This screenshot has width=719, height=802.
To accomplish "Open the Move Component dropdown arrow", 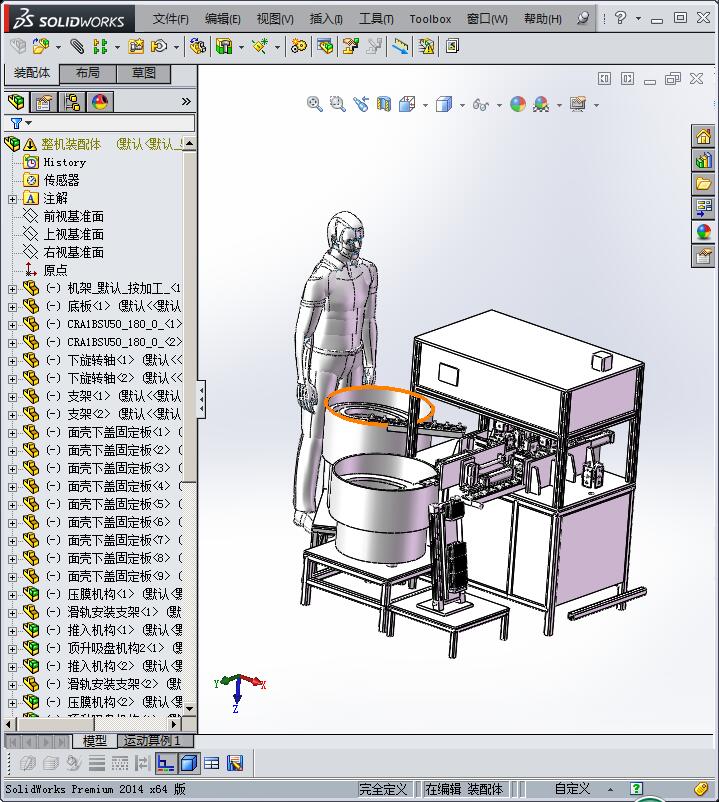I will tap(176, 48).
